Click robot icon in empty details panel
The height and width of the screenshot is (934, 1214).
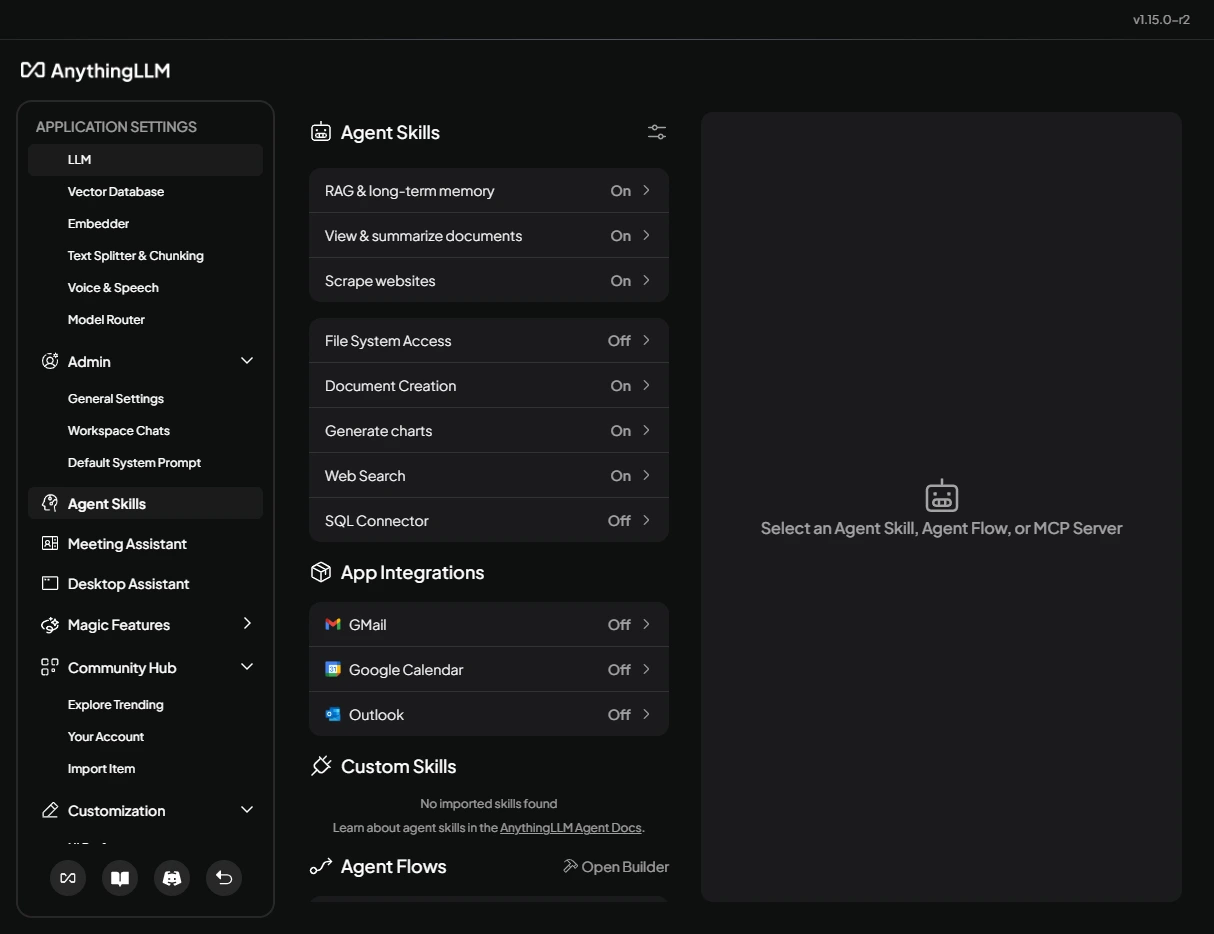tap(942, 495)
